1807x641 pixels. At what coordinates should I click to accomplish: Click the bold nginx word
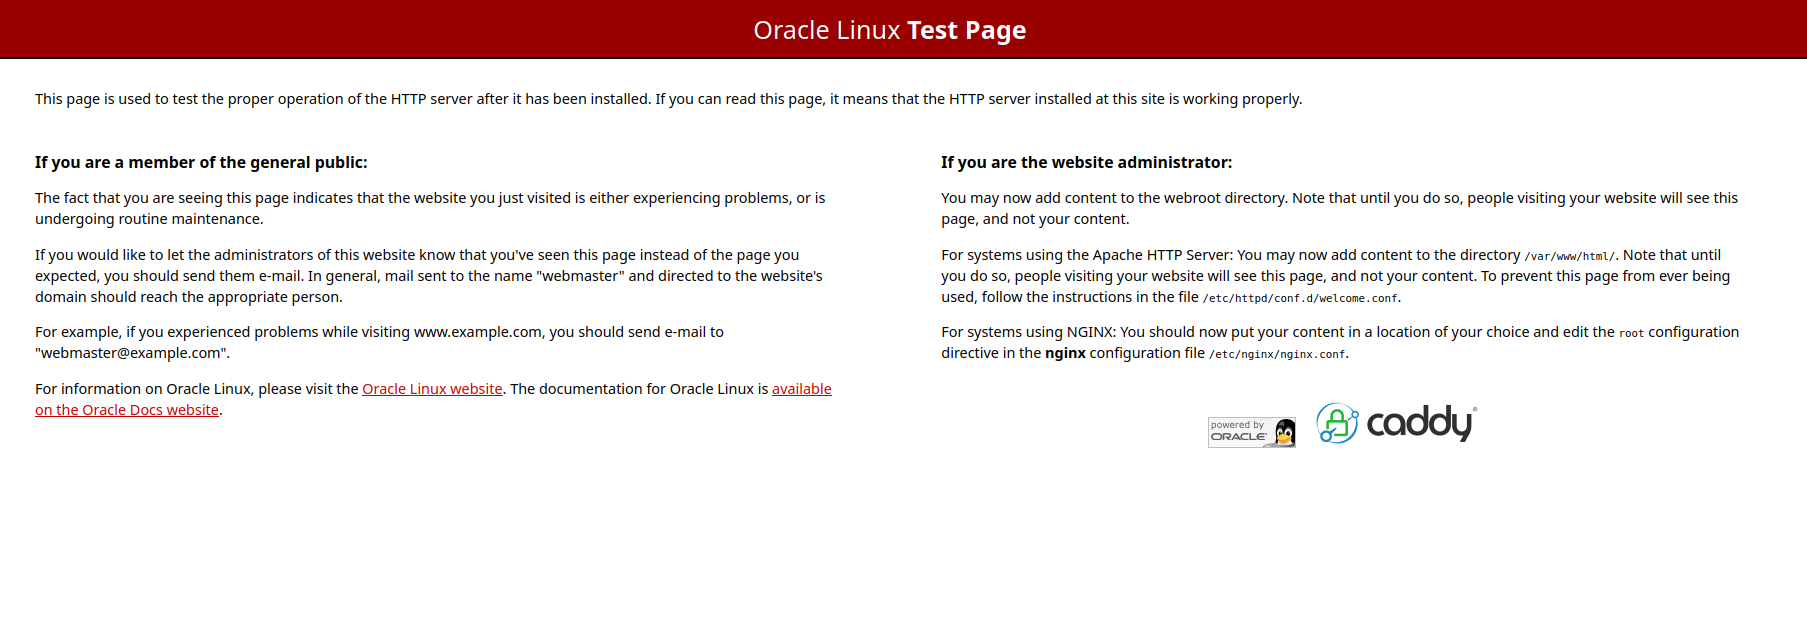pyautogui.click(x=1065, y=353)
